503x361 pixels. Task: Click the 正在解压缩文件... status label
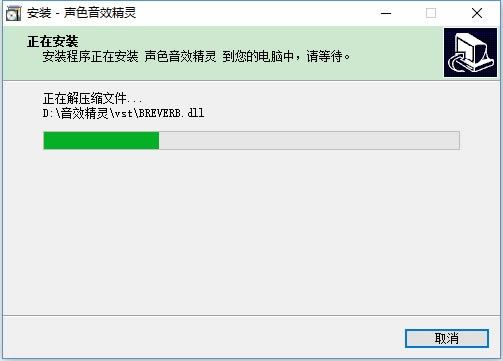(92, 99)
